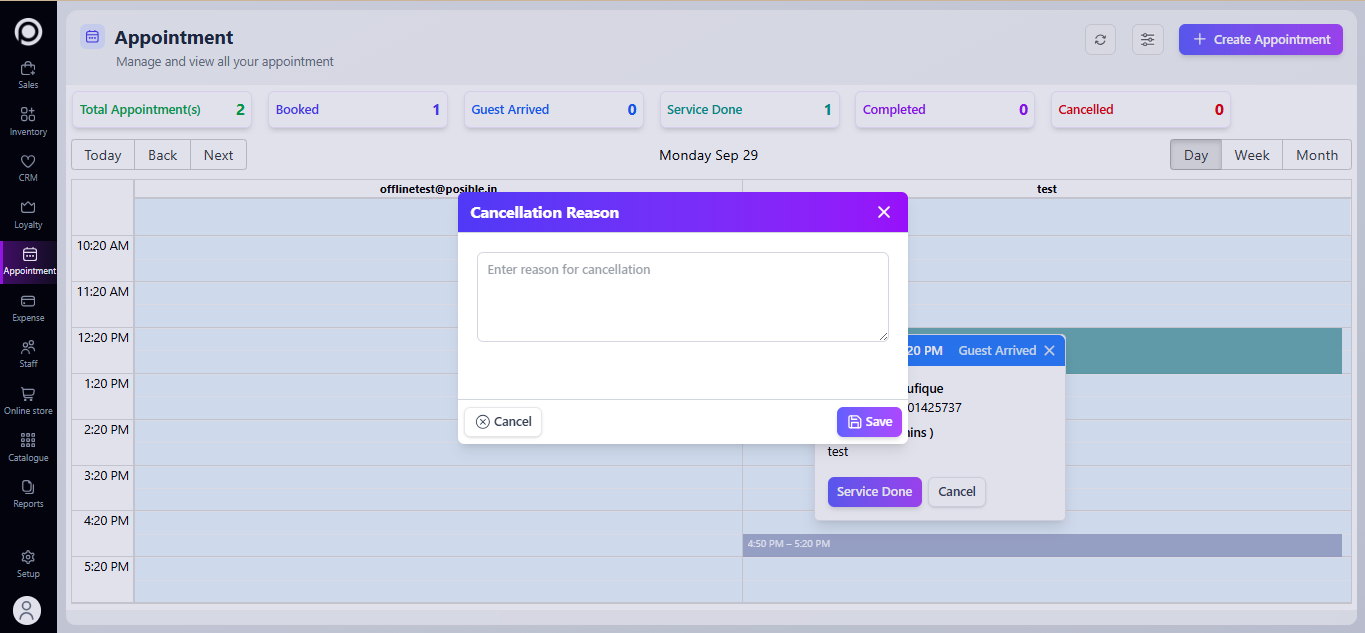1365x633 pixels.
Task: Open the Sales section in sidebar
Action: tap(28, 74)
